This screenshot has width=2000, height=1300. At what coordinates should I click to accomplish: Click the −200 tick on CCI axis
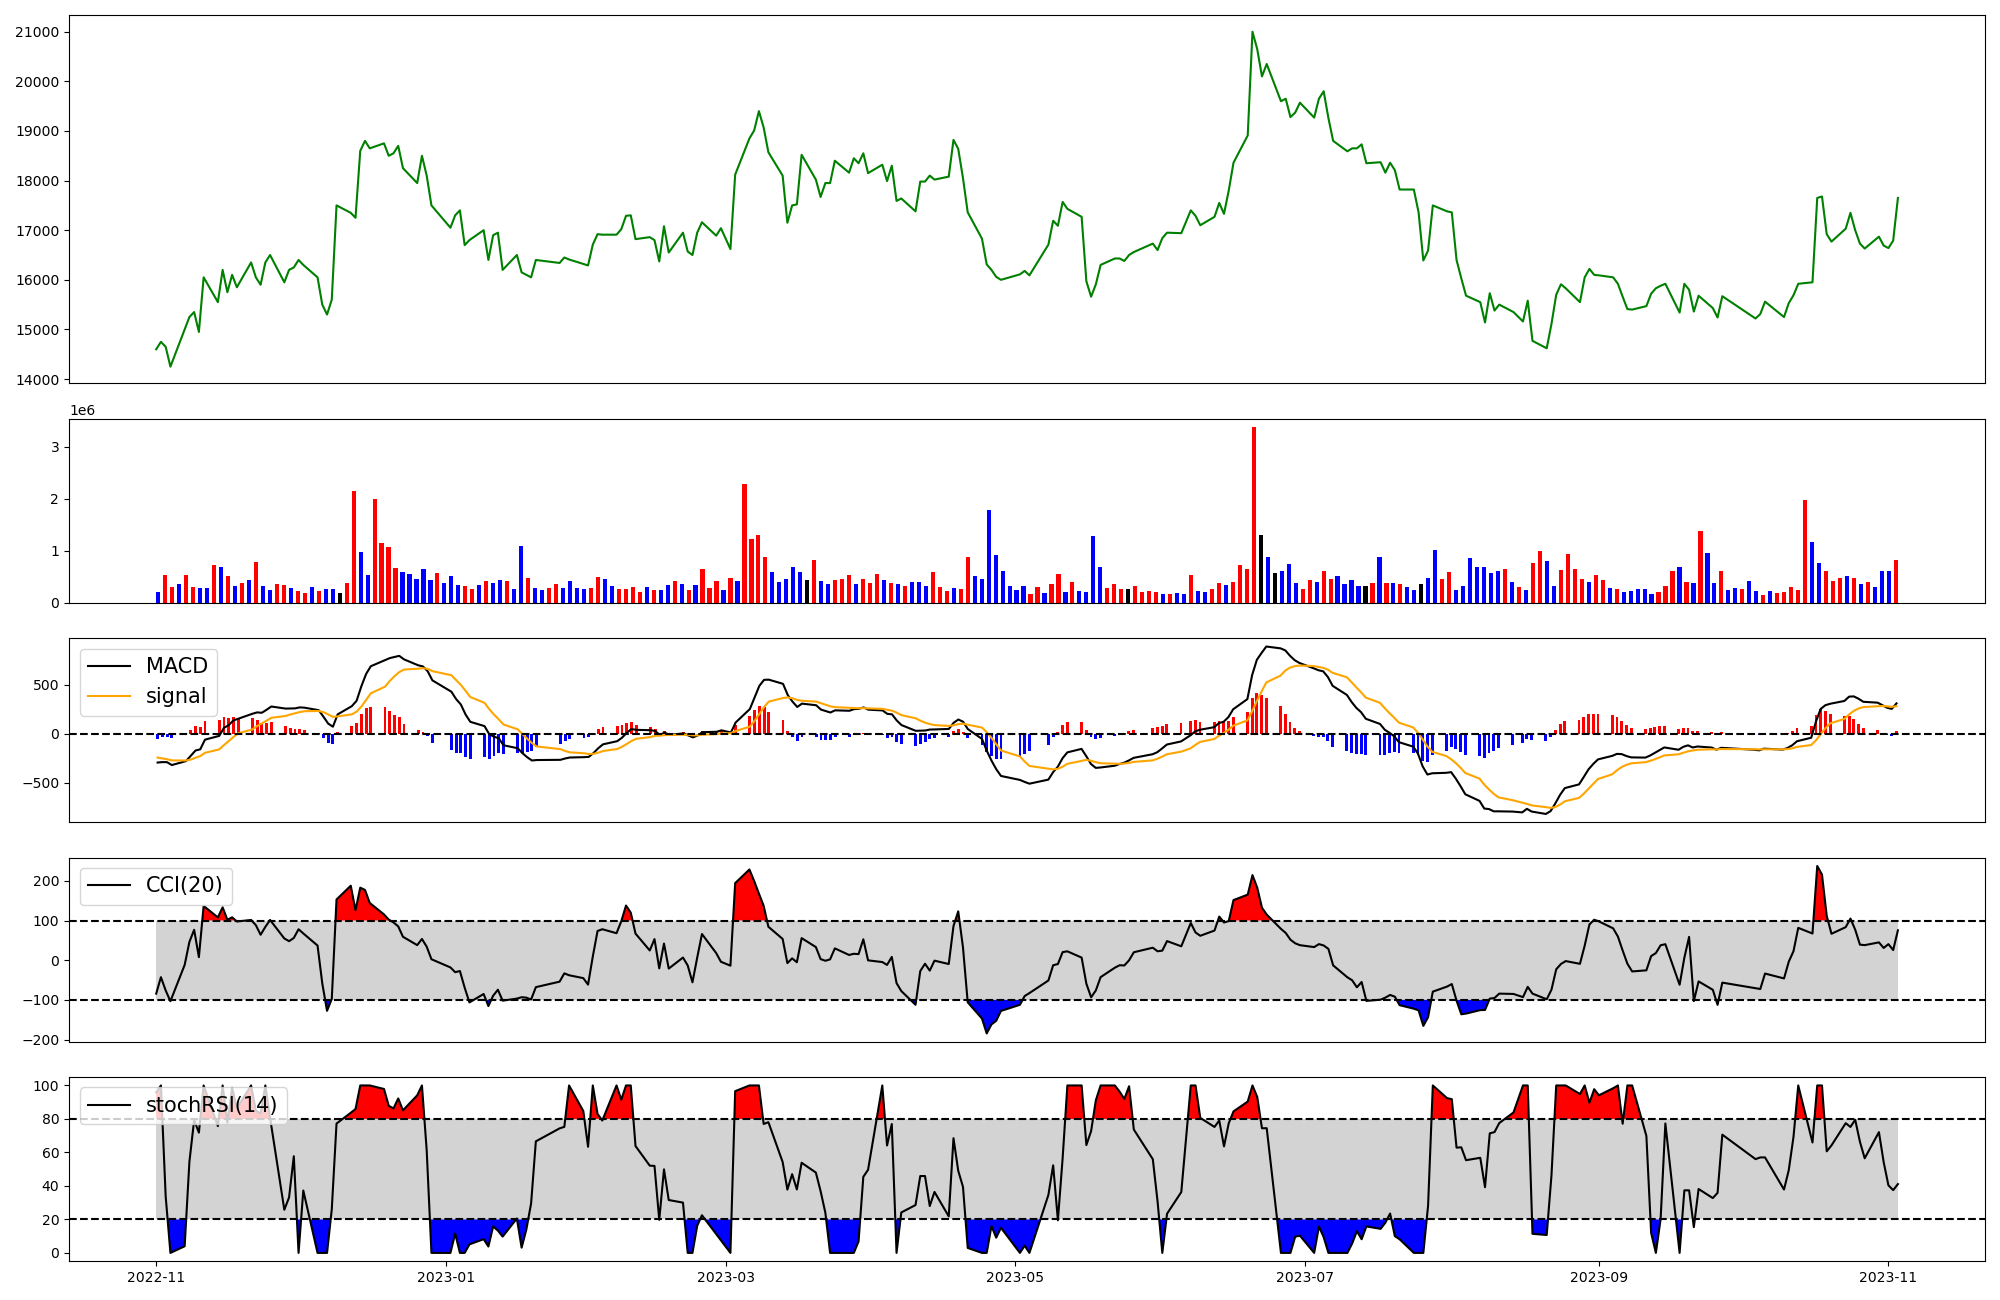pyautogui.click(x=40, y=1040)
